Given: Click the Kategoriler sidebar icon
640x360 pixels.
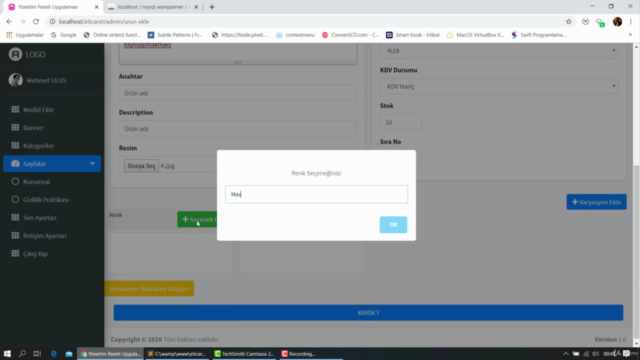Looking at the screenshot, I should coord(15,145).
